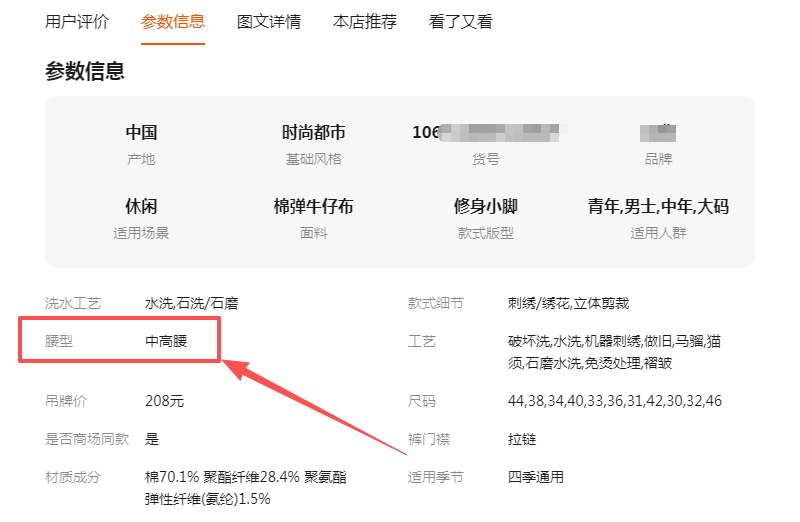Click the 参数信息 section heading
800x522 pixels.
coord(85,71)
